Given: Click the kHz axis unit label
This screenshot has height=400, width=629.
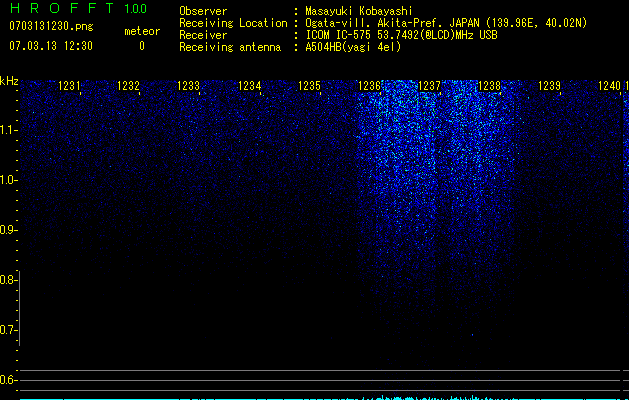Looking at the screenshot, I should click(x=9, y=81).
